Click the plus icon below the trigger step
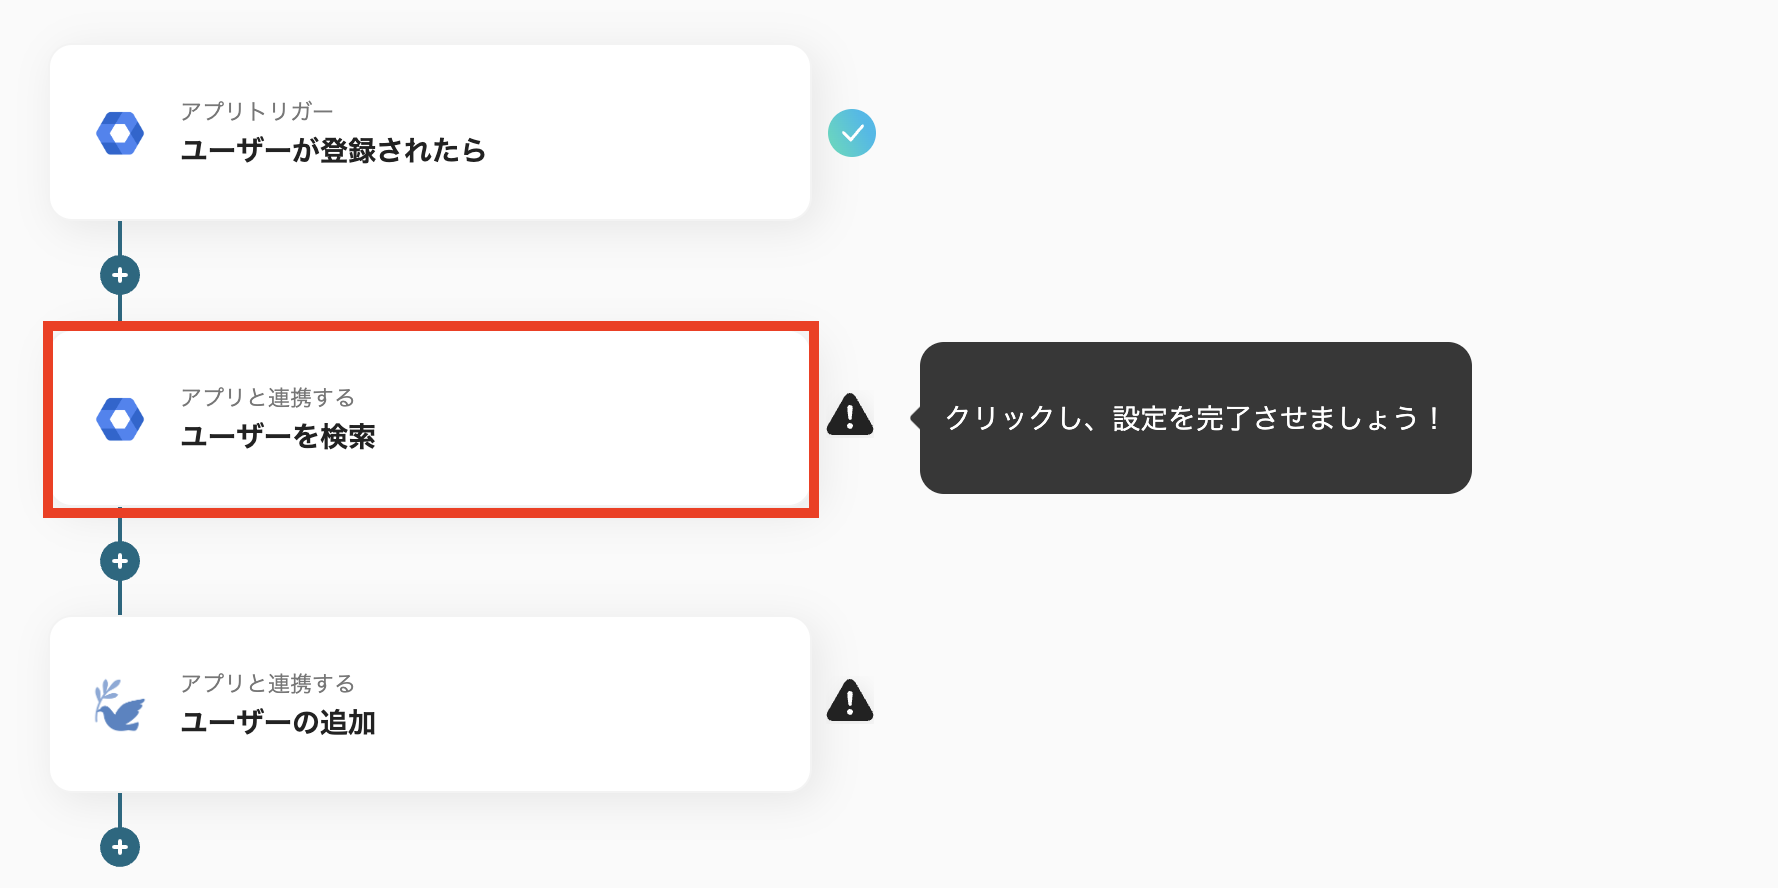Screen dimensions: 1778x888 point(119,274)
